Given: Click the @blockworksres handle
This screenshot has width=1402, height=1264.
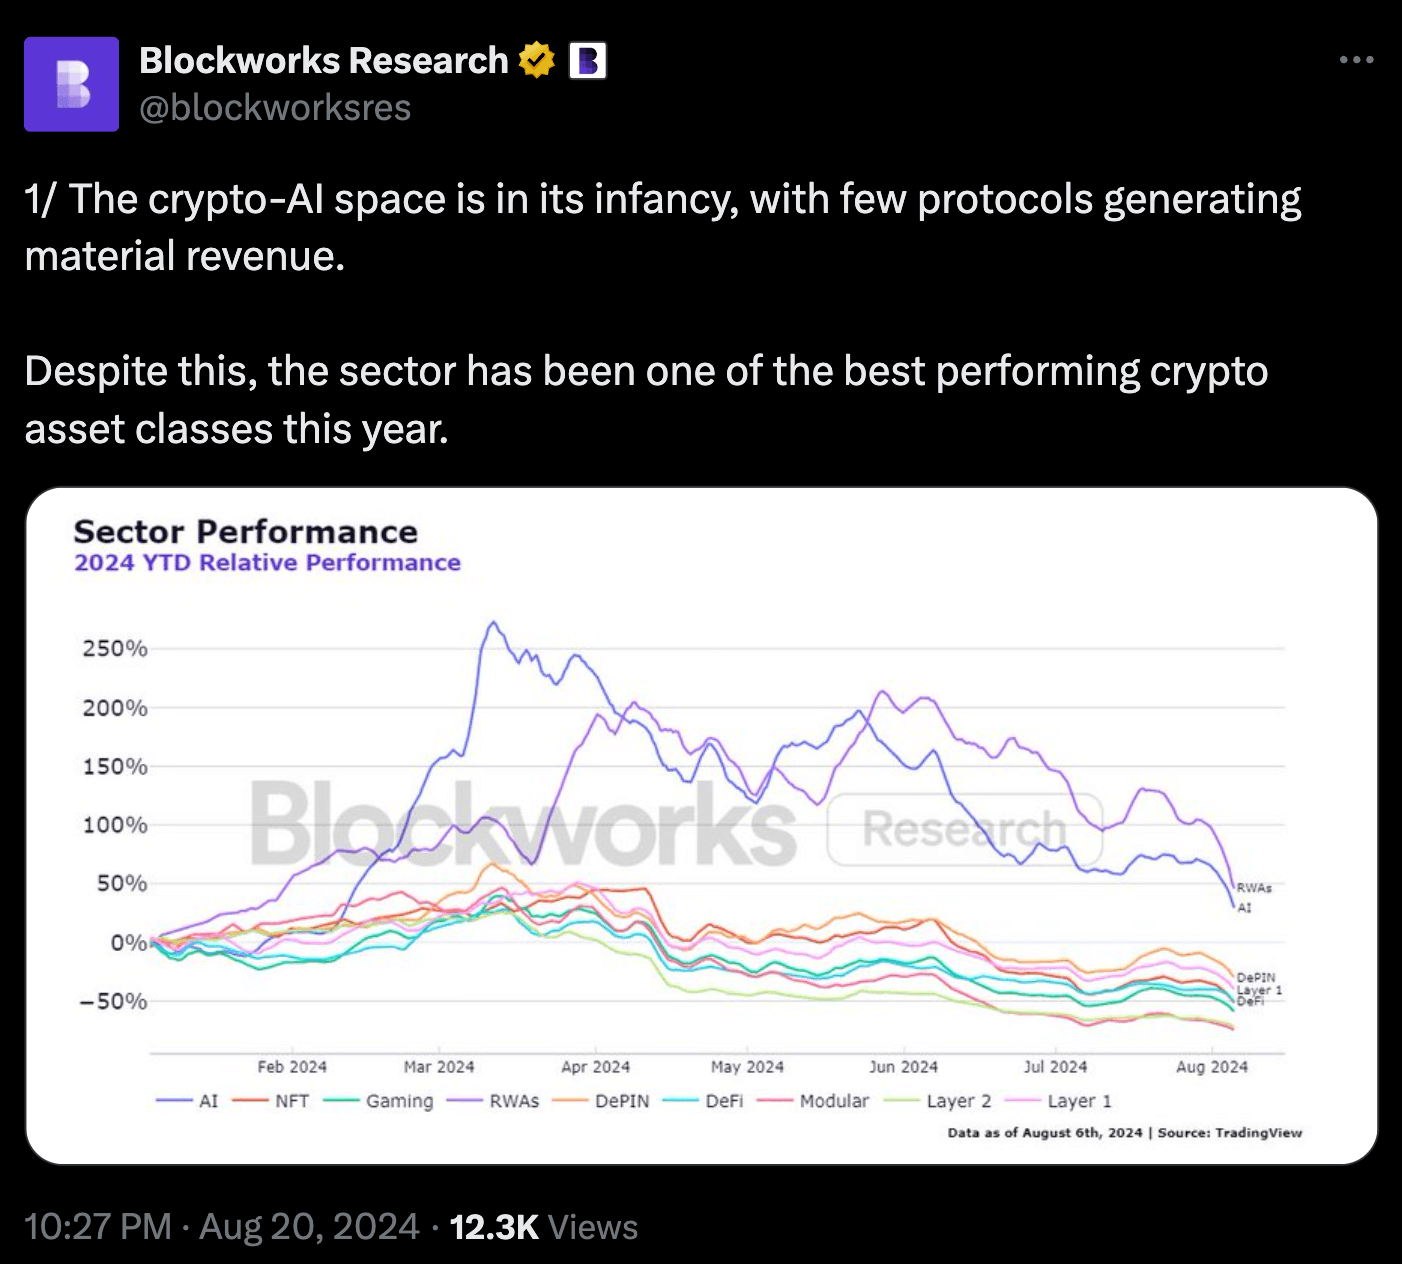Looking at the screenshot, I should (275, 108).
